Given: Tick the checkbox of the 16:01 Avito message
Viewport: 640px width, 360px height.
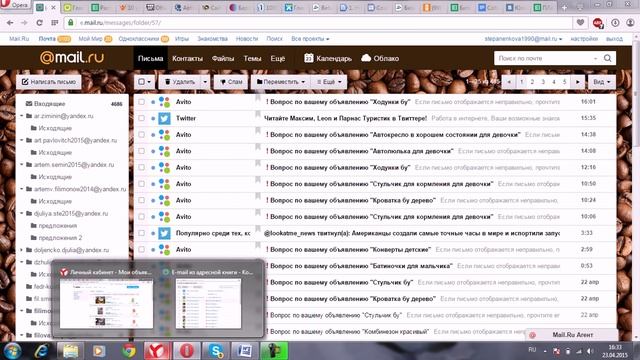Looking at the screenshot, I should [x=141, y=102].
